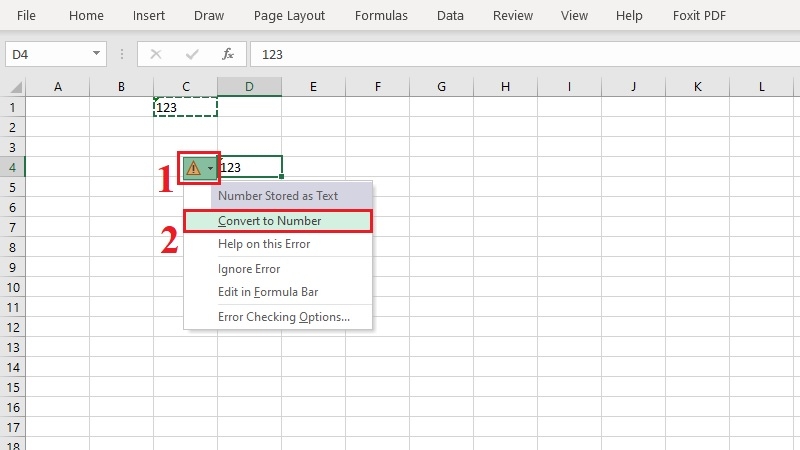Select column C header
800x450 pixels.
(x=186, y=87)
